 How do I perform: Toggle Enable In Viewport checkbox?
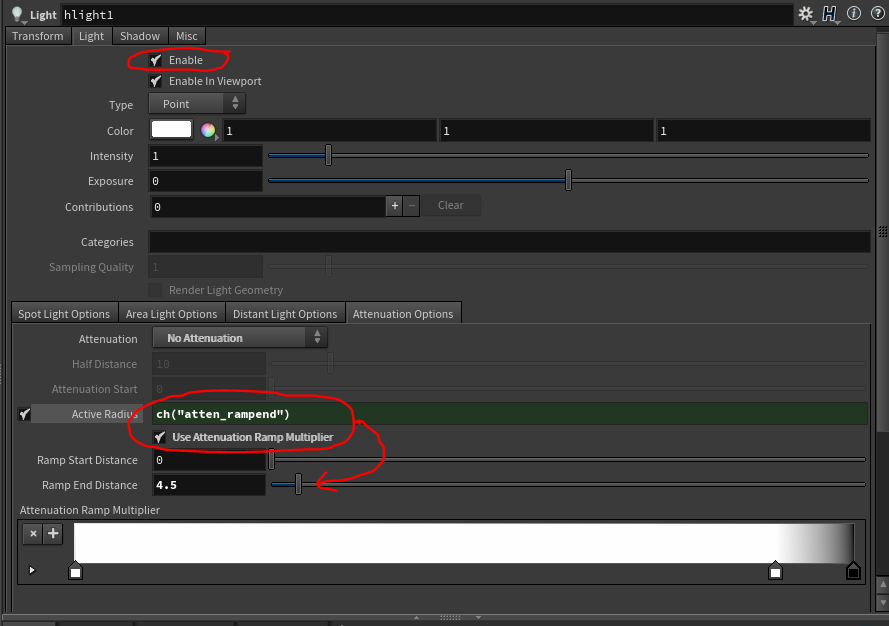click(156, 81)
